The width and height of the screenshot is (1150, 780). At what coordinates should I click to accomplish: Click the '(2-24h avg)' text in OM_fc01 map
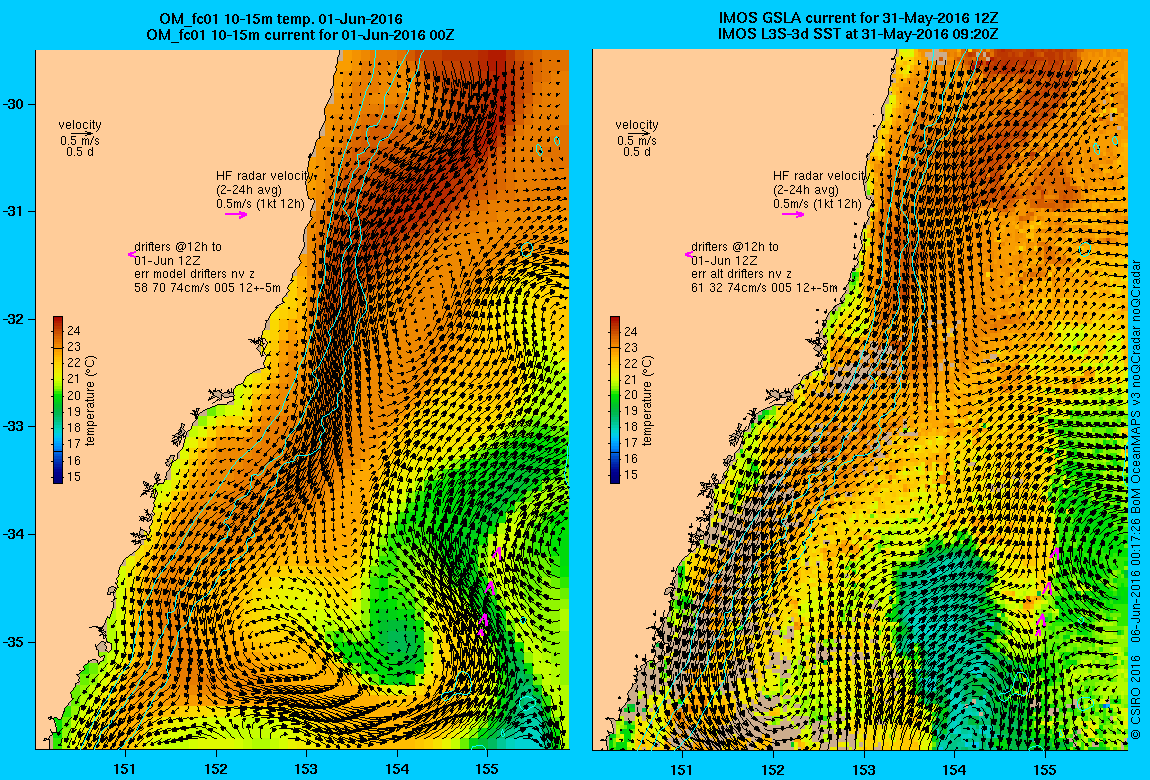point(249,190)
